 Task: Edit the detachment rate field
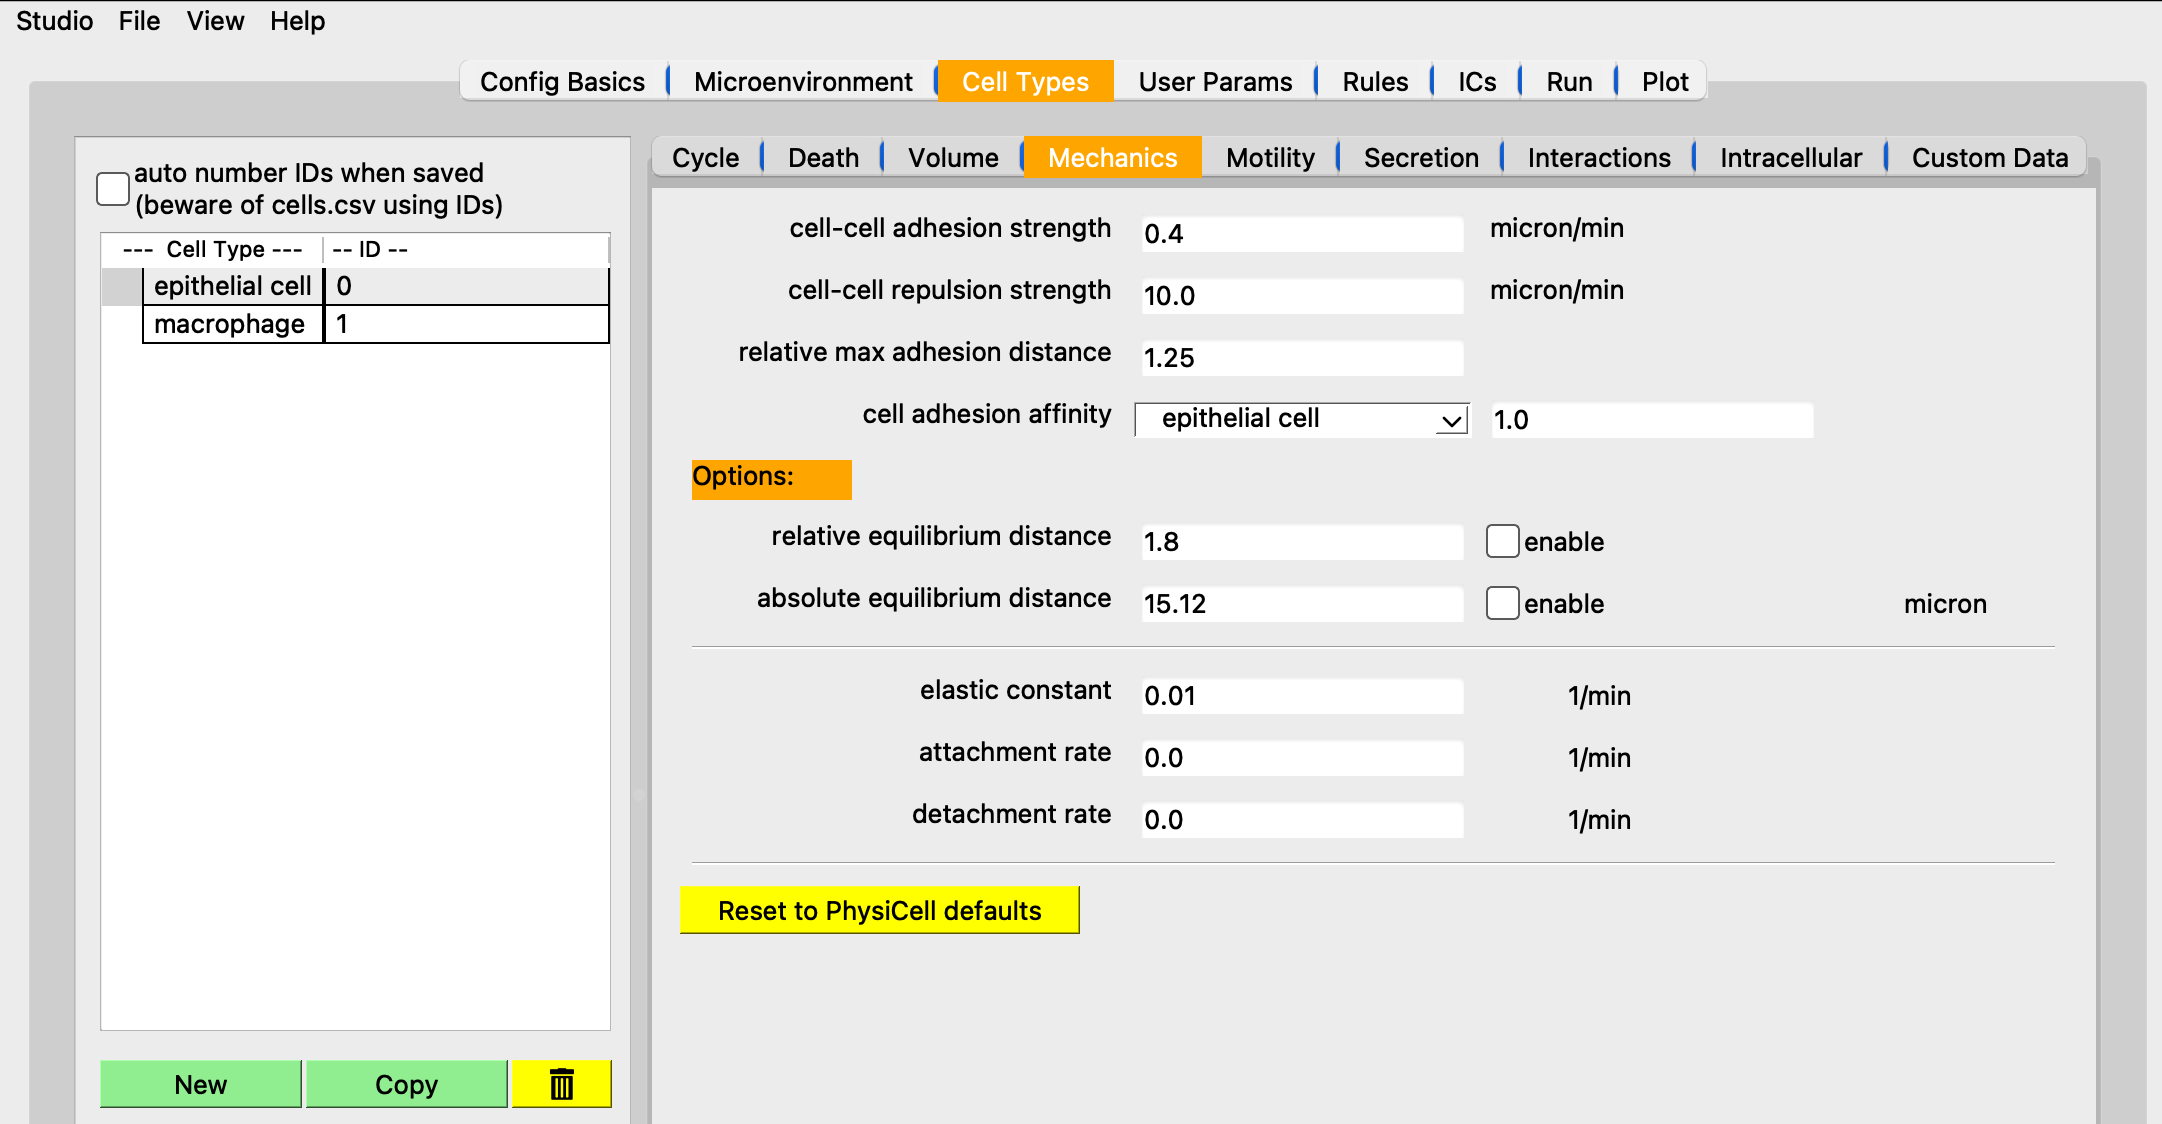(1302, 819)
